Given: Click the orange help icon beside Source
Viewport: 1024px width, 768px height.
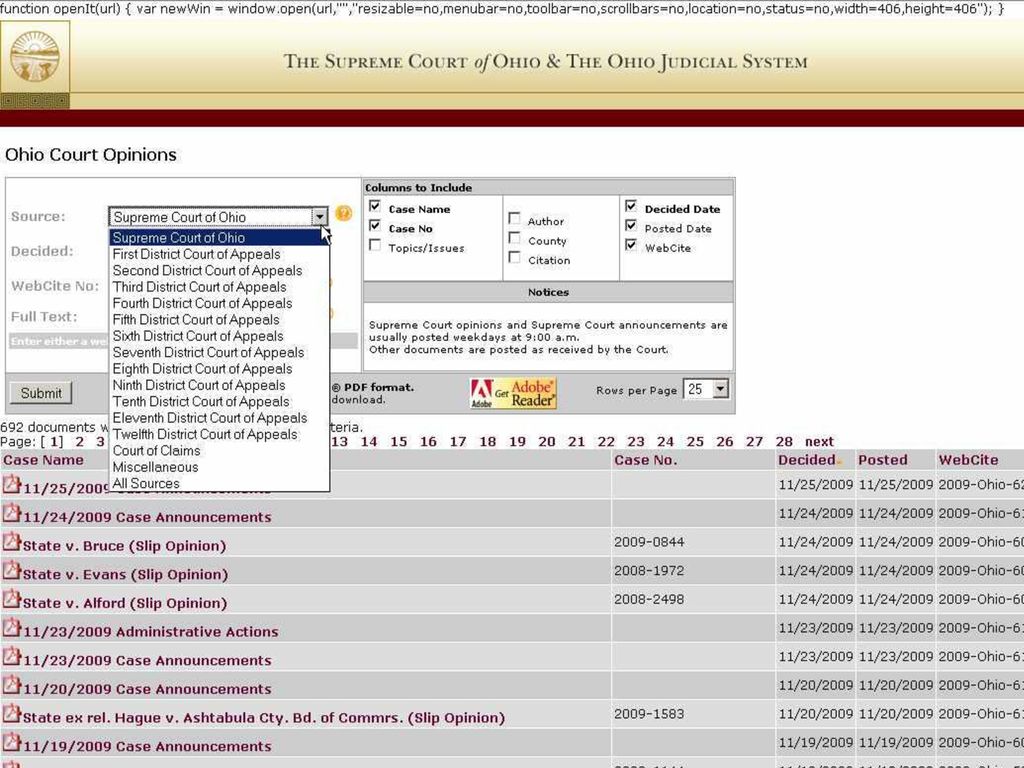Looking at the screenshot, I should pyautogui.click(x=344, y=213).
